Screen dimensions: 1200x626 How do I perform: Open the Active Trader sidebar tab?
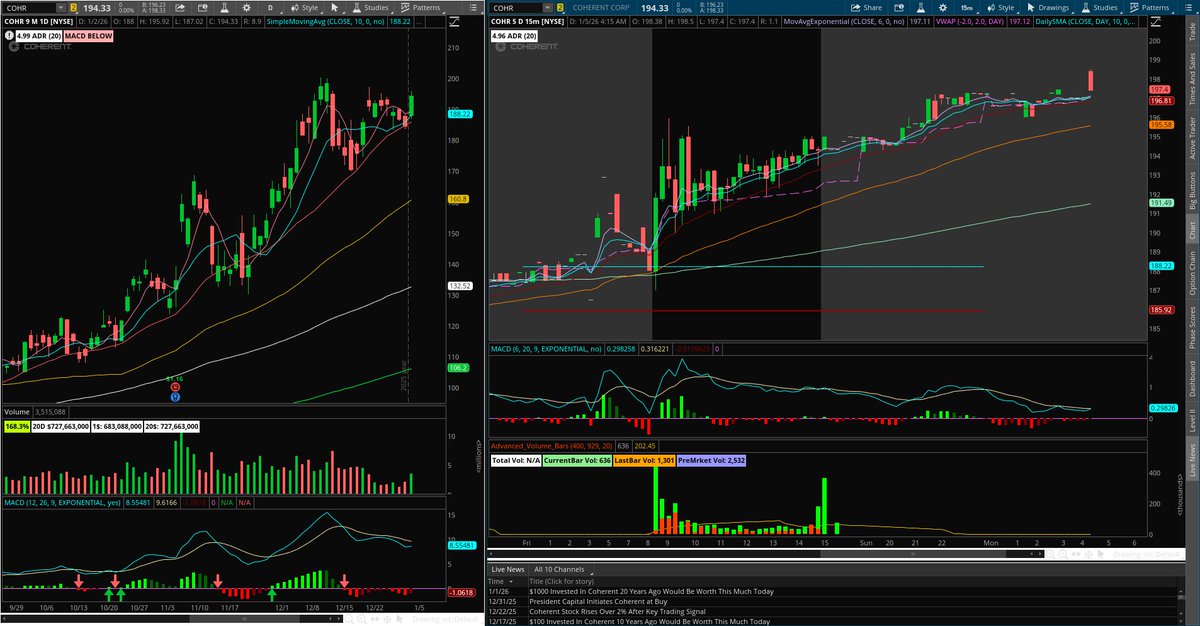(1191, 138)
